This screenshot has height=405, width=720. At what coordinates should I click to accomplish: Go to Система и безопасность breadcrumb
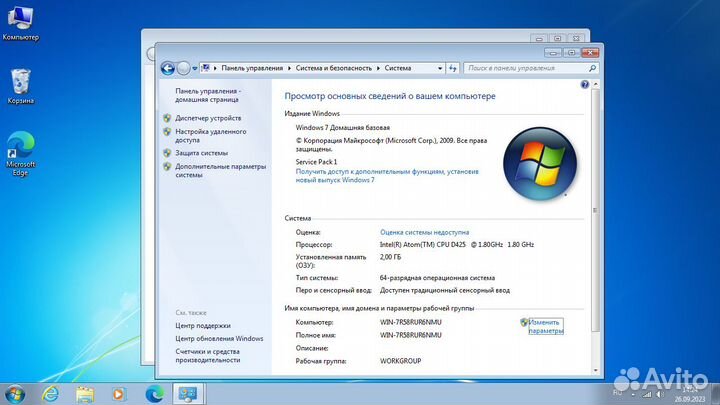334,68
